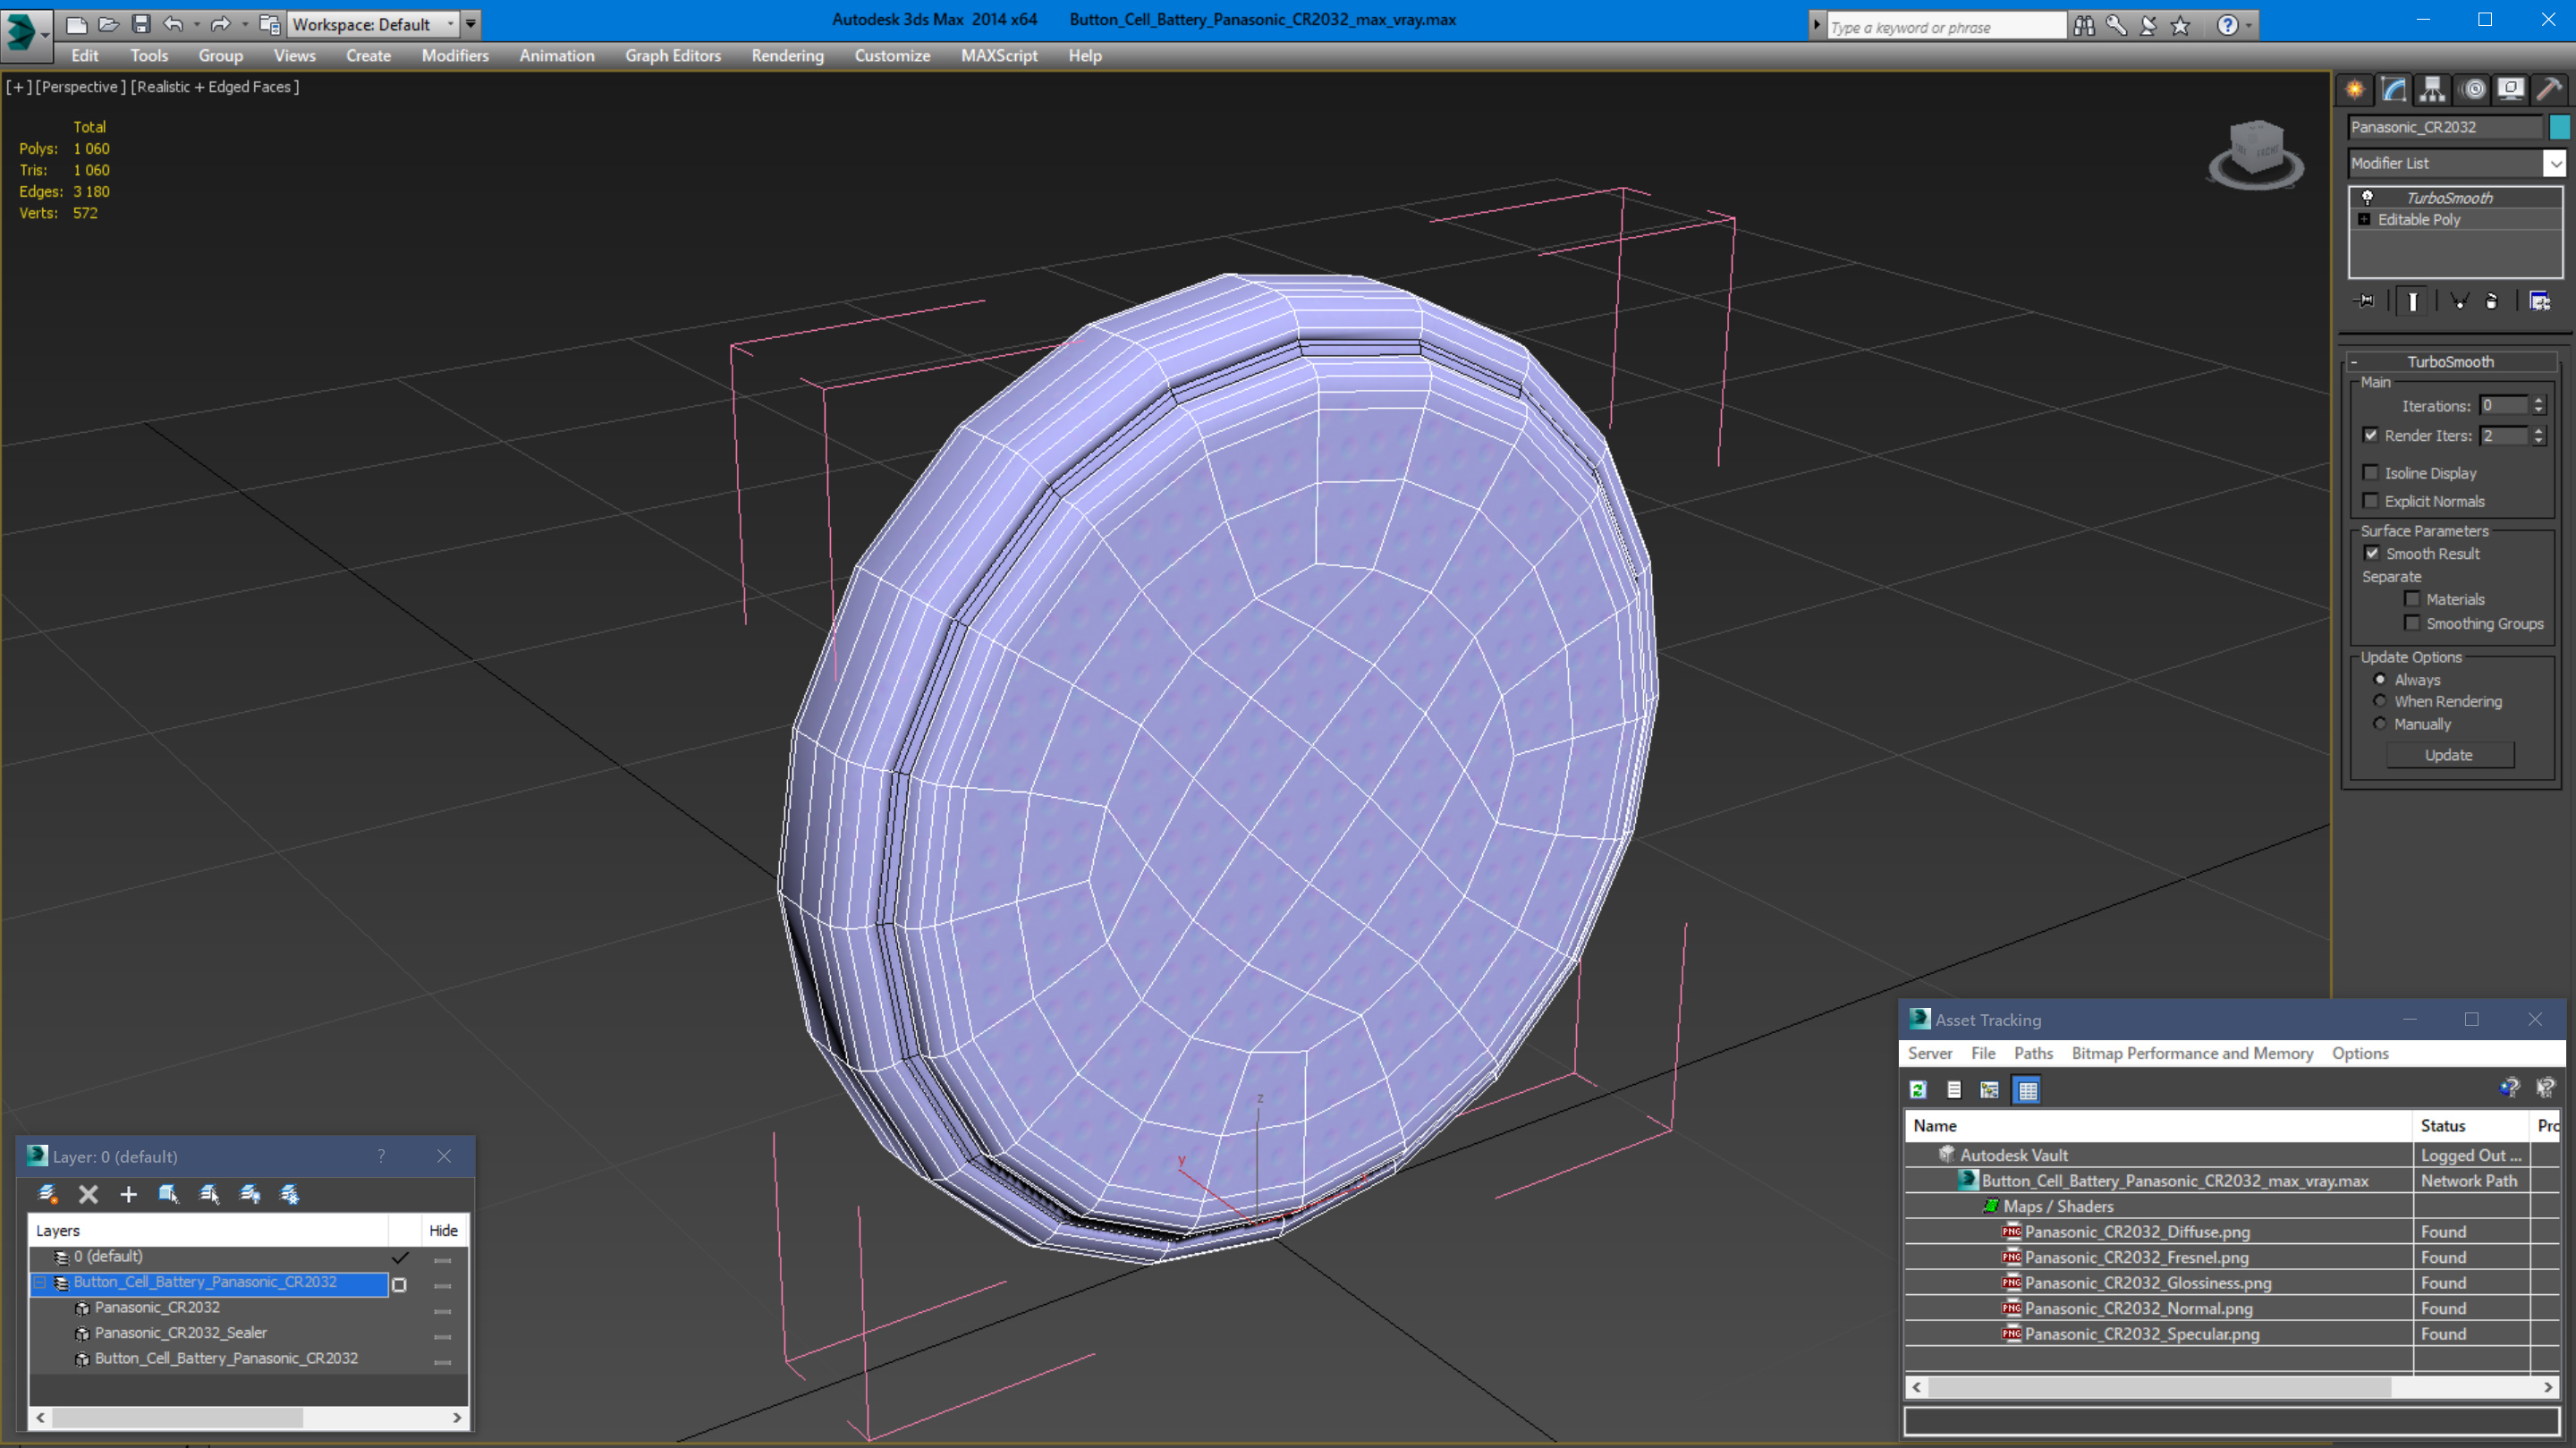The image size is (2576, 1448).
Task: Click the object color swatch beside name
Action: click(2559, 127)
